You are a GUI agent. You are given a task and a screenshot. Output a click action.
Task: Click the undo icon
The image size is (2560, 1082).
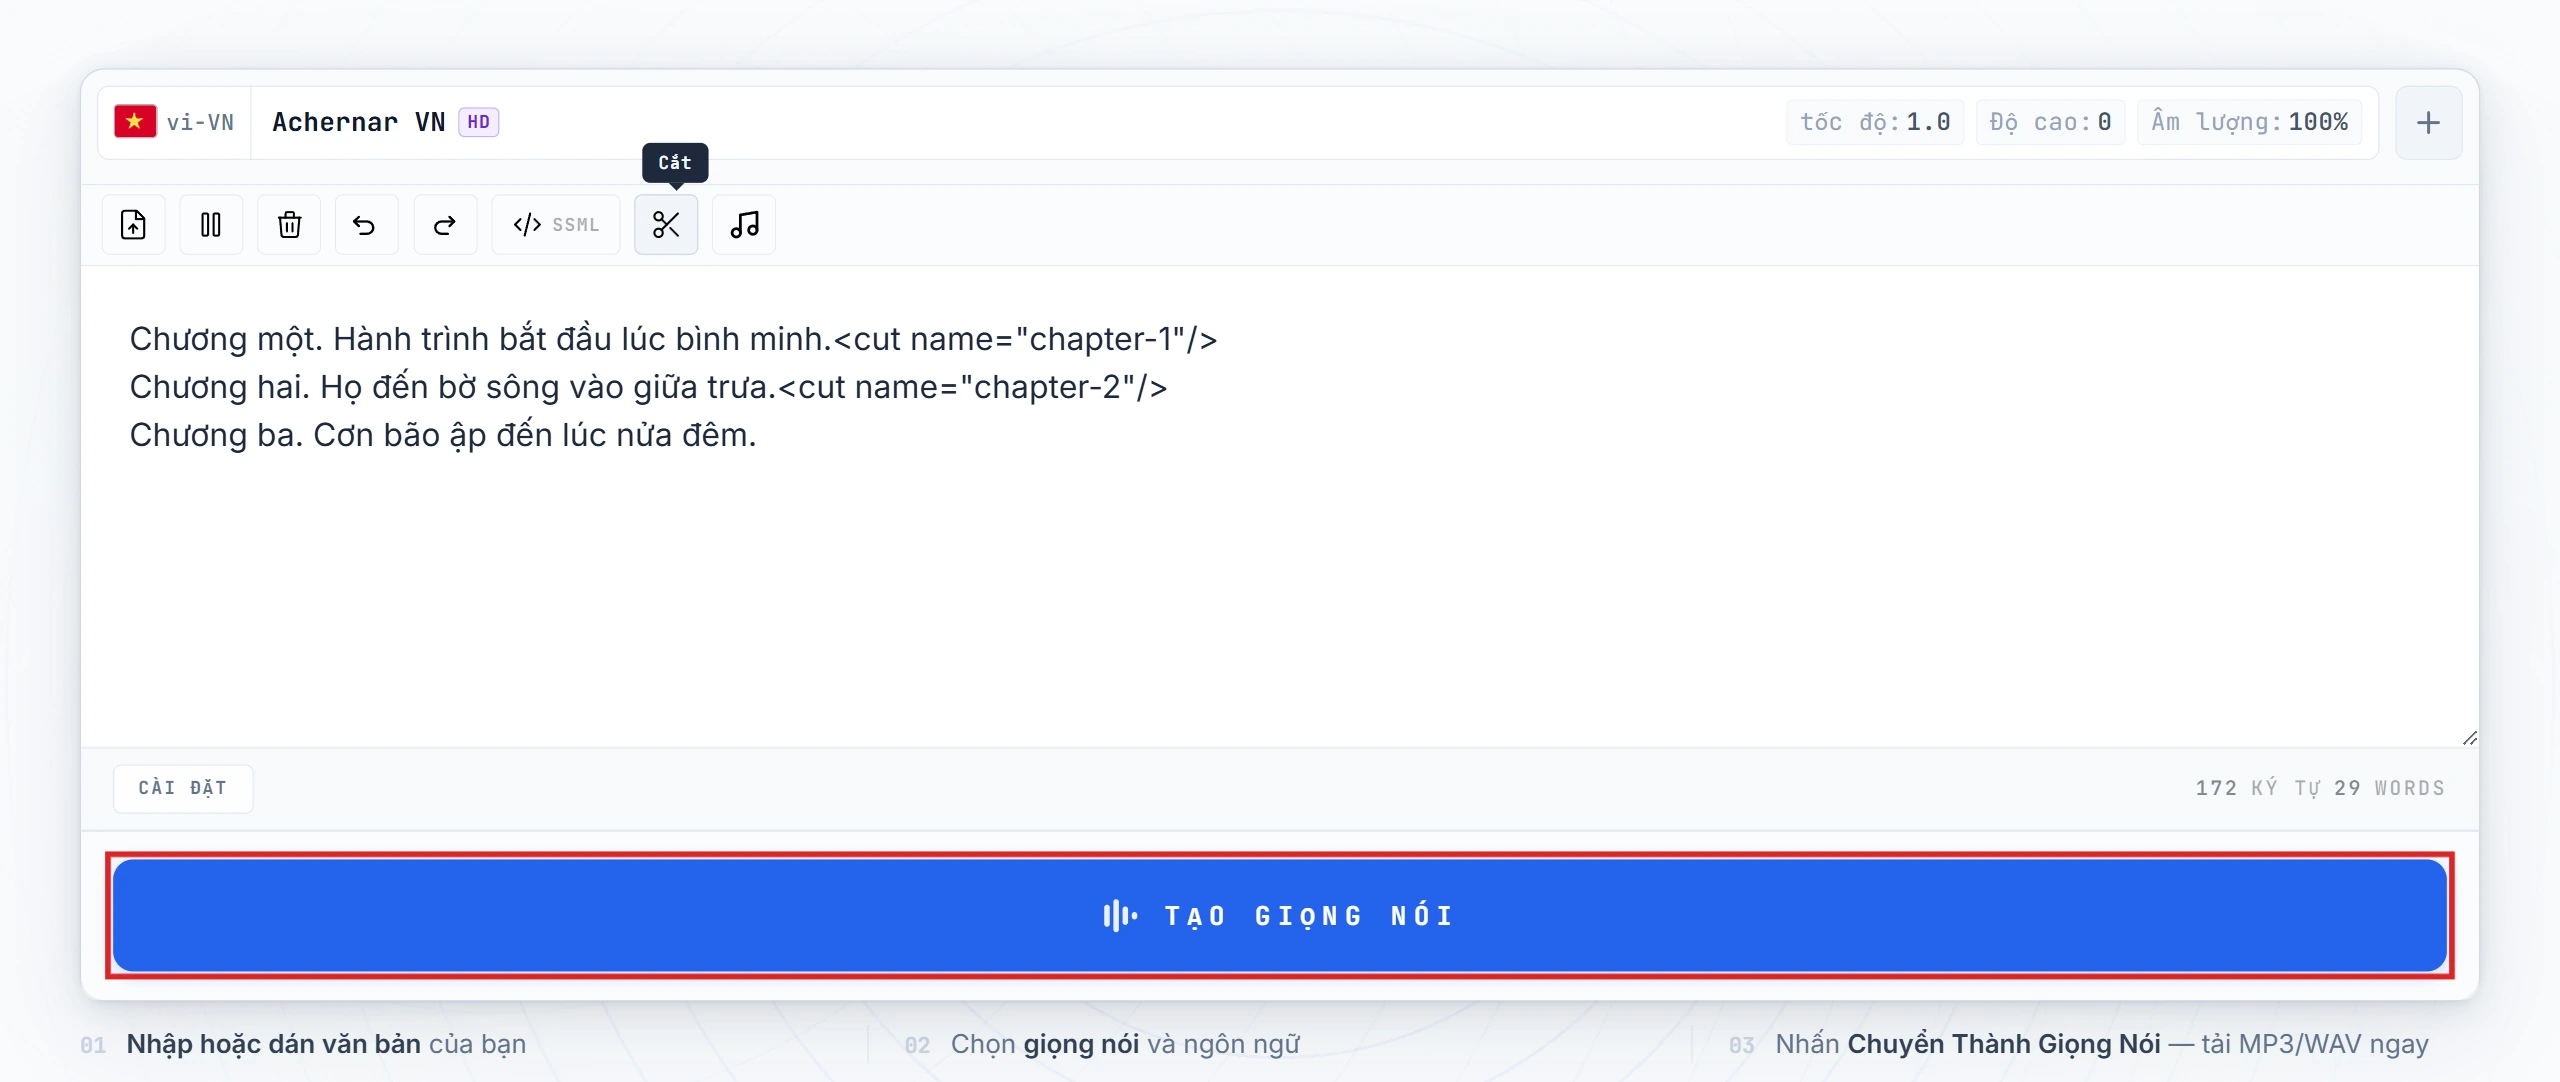point(365,224)
